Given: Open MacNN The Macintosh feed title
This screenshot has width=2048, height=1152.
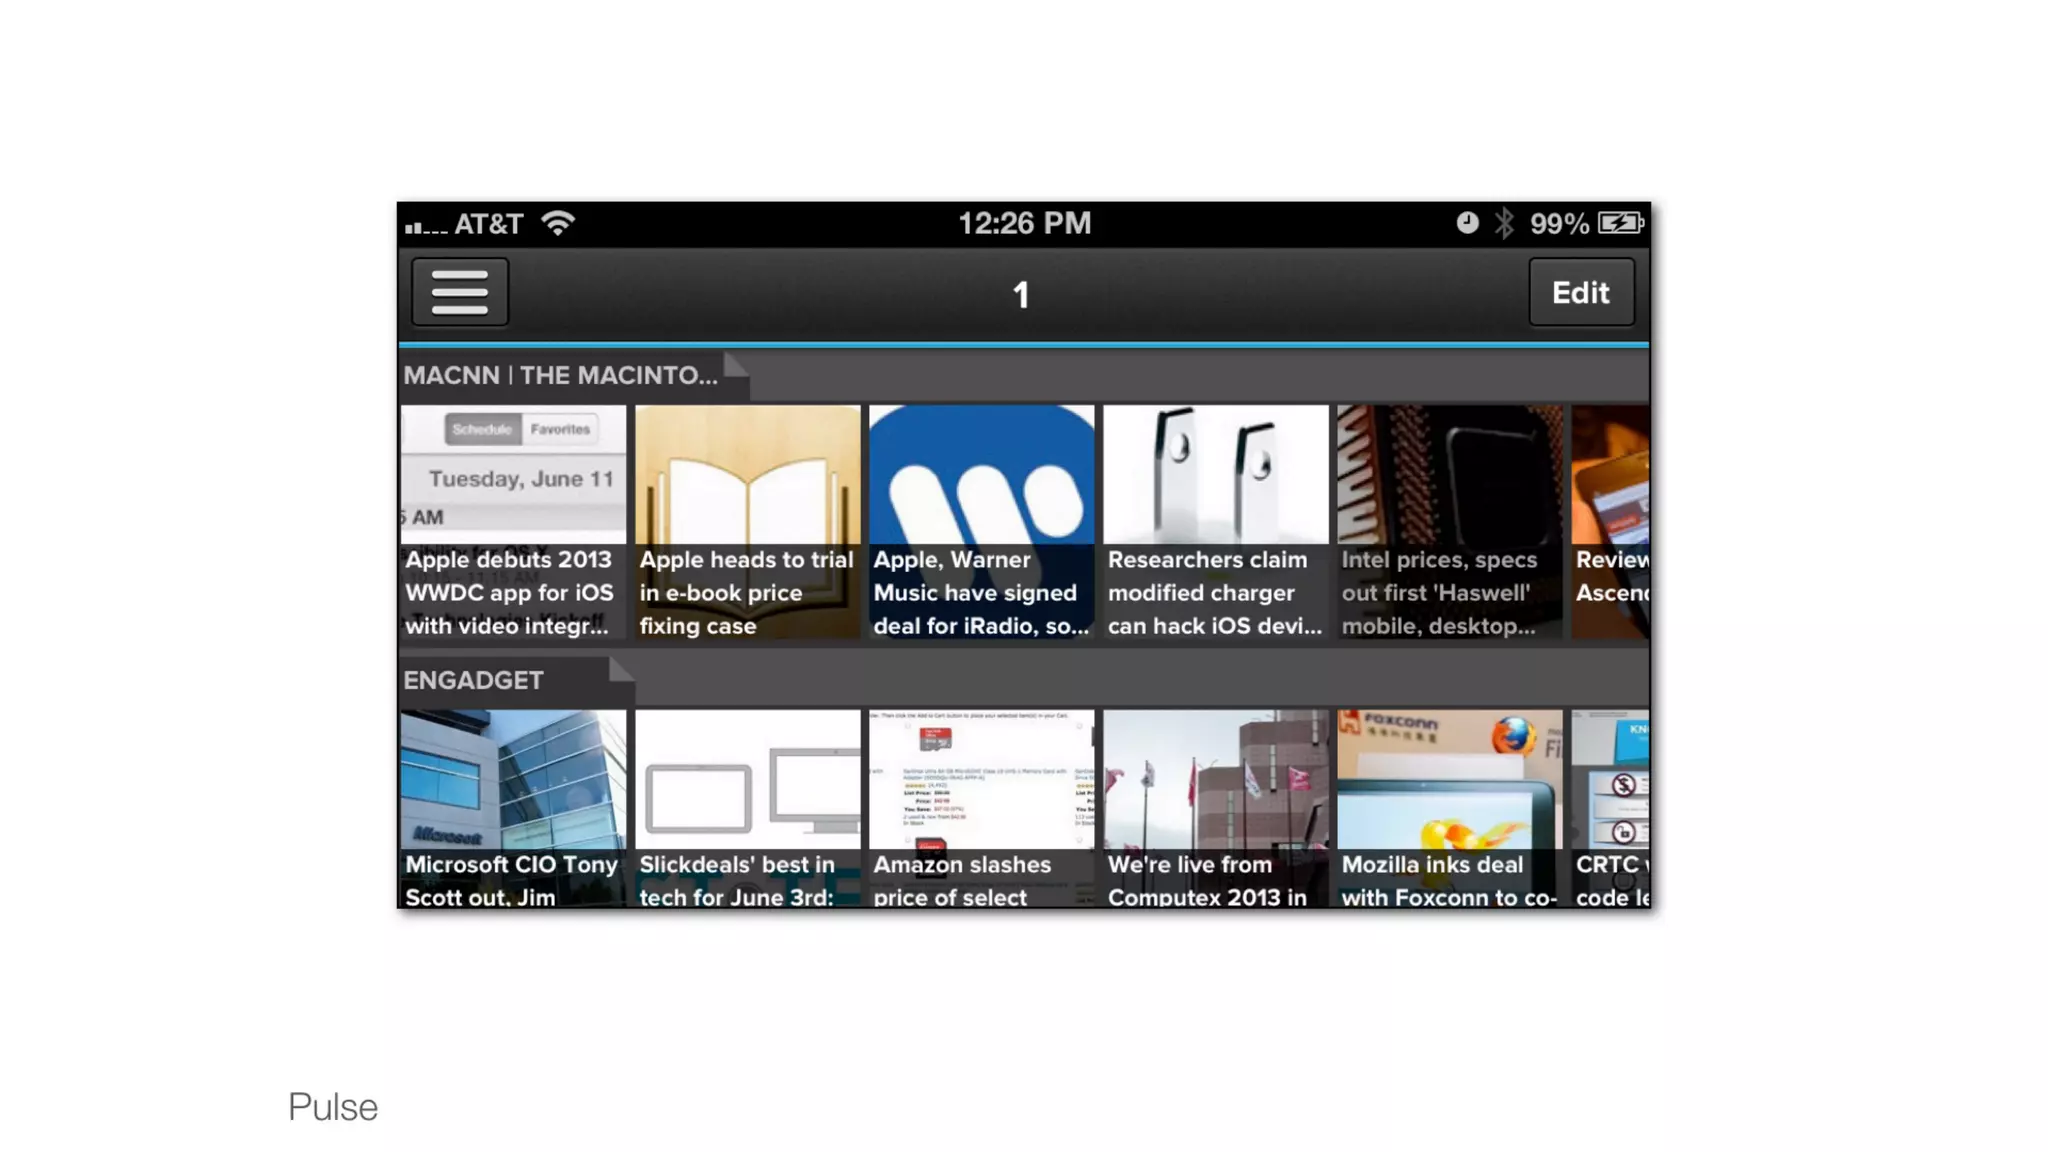Looking at the screenshot, I should [560, 376].
